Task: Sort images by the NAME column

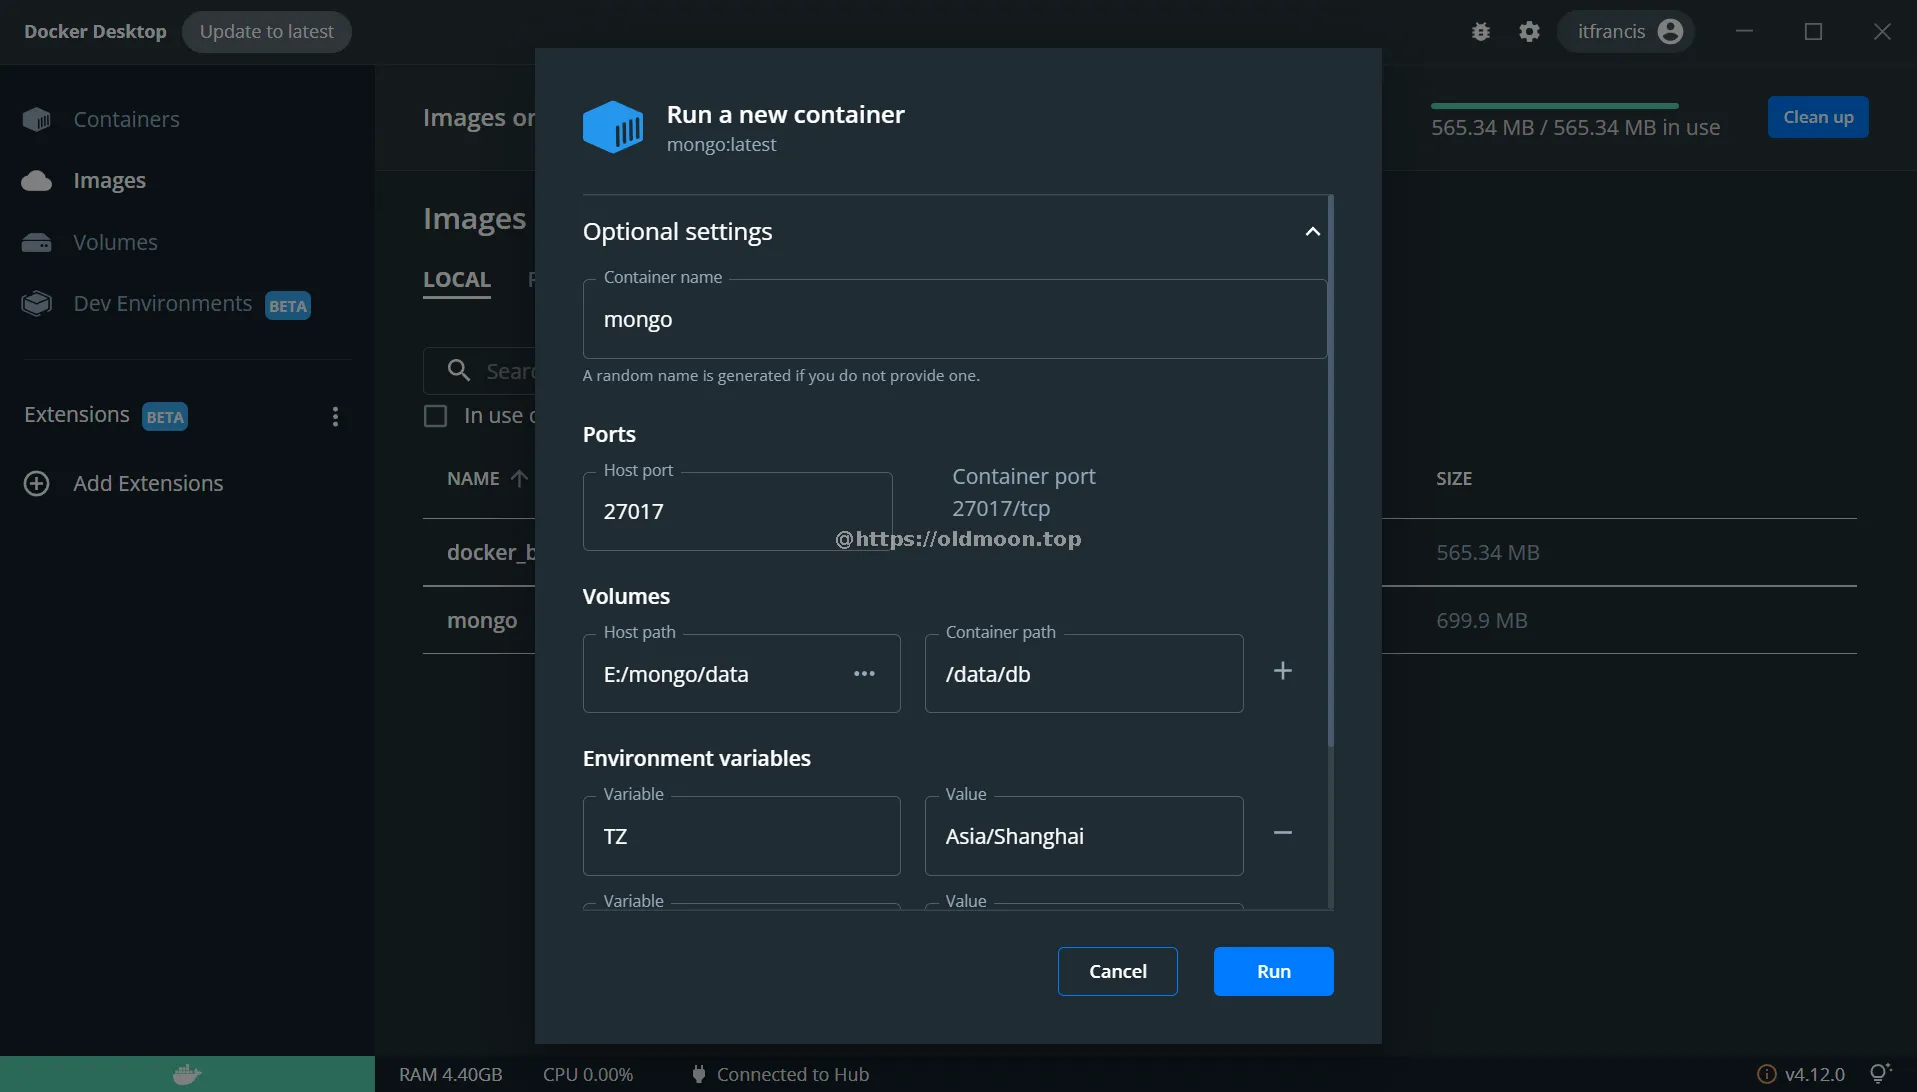Action: [x=474, y=479]
